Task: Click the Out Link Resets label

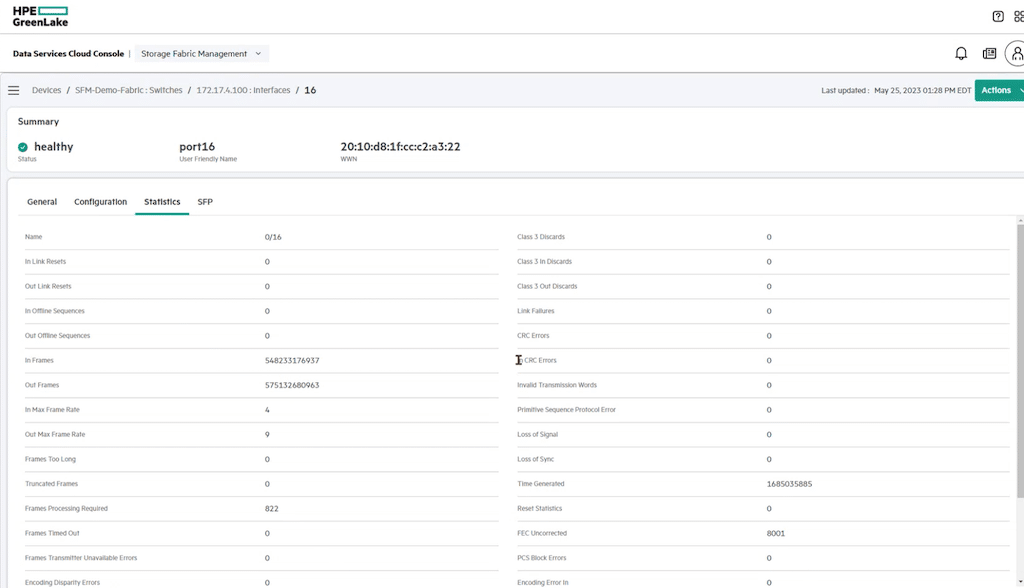Action: click(48, 286)
